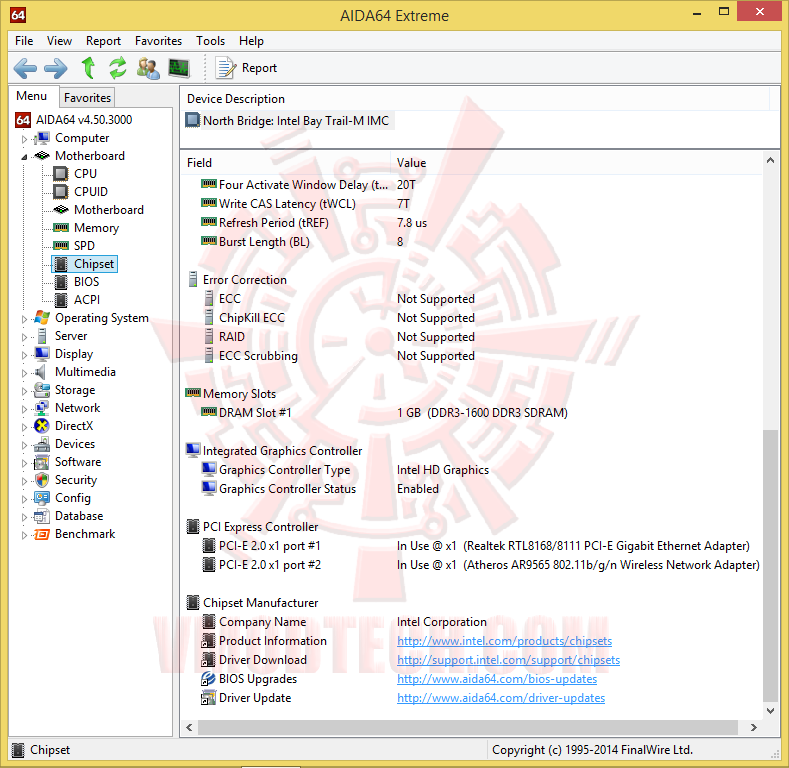Click the Display monitor icon
Viewport: 789px width, 768px height.
pyautogui.click(x=42, y=354)
